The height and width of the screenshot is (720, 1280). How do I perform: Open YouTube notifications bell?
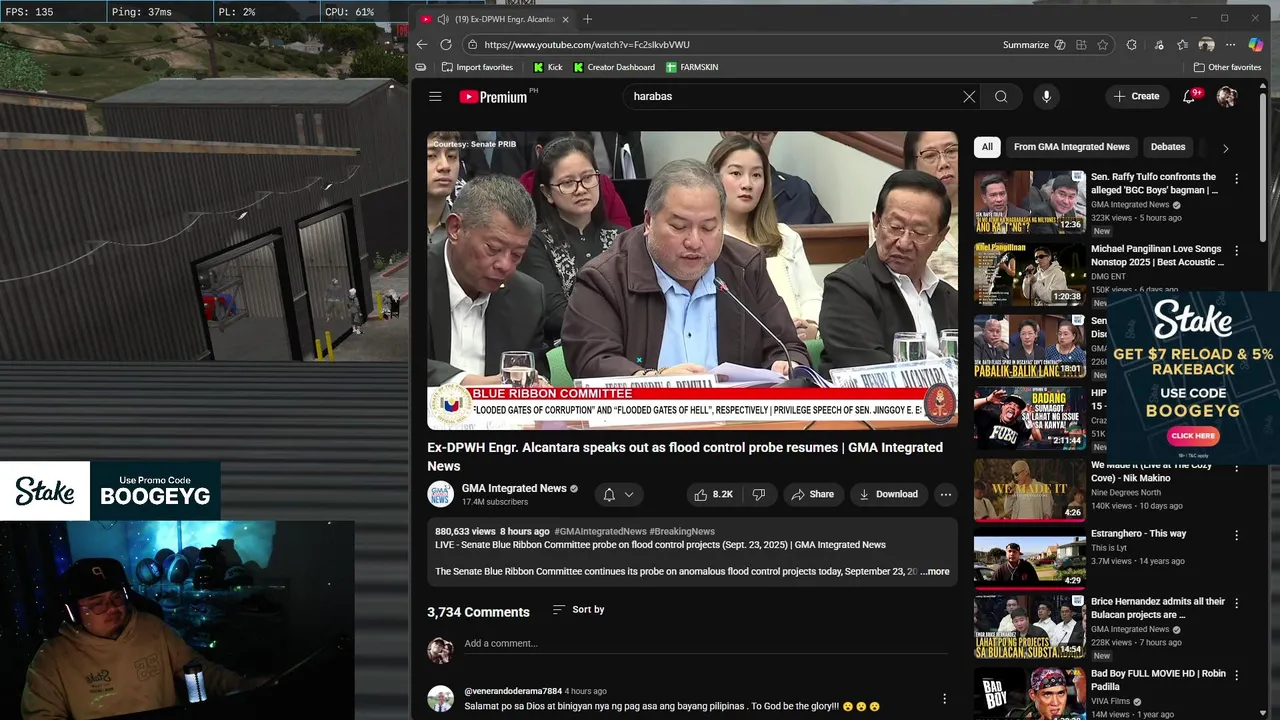tap(1189, 96)
